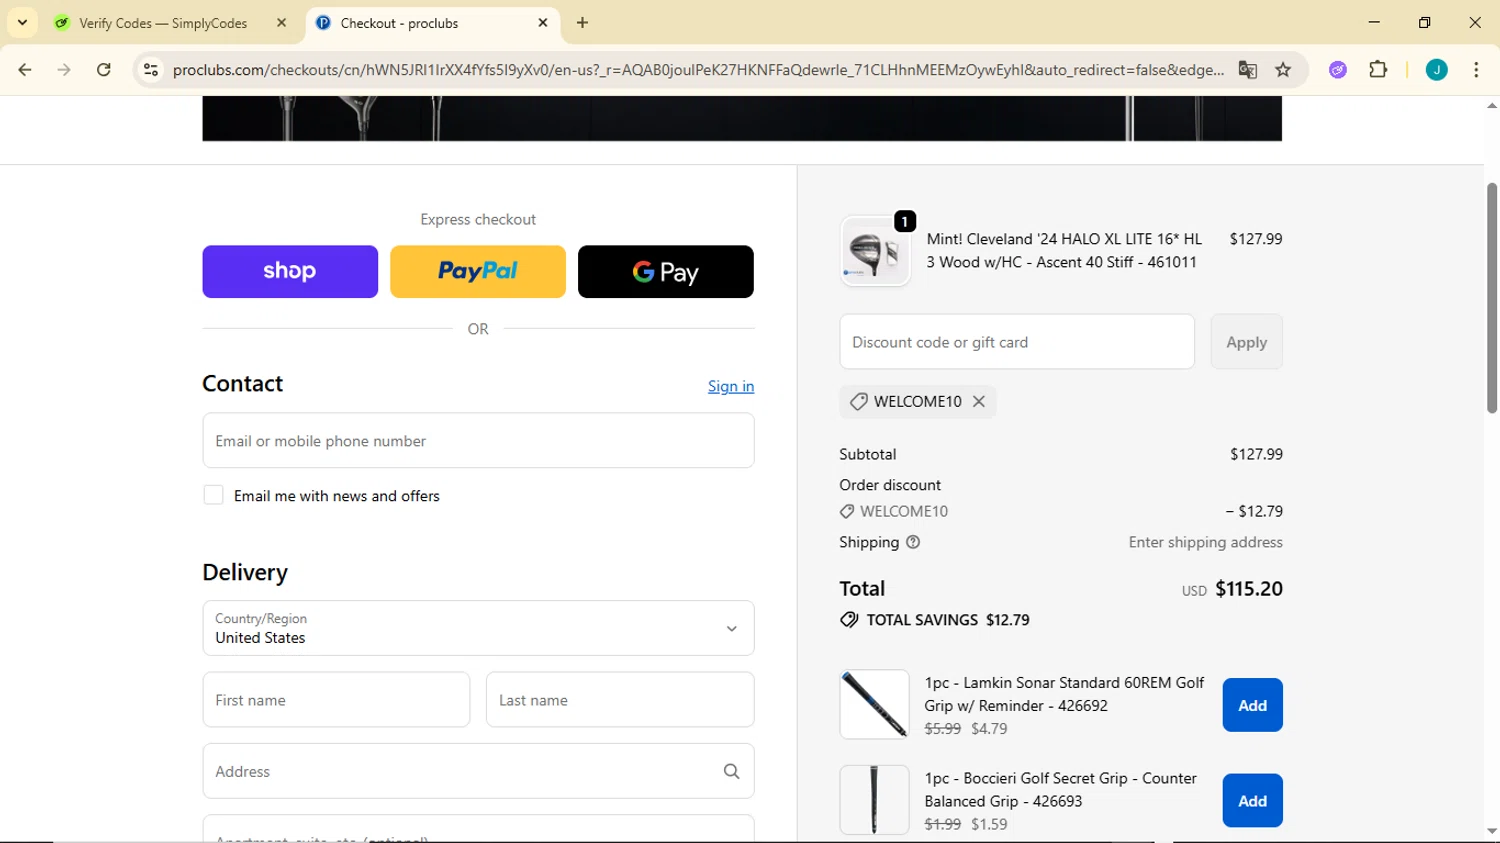Click the Subtotal $127.99 value

pyautogui.click(x=1256, y=454)
